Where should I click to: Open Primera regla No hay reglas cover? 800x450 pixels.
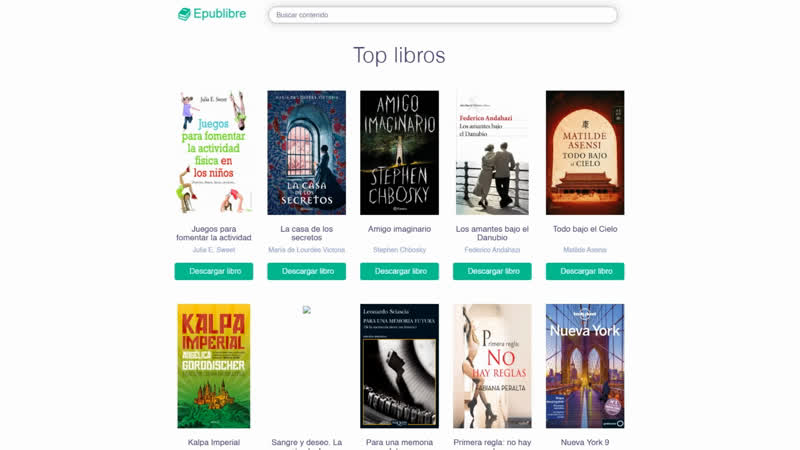click(492, 366)
